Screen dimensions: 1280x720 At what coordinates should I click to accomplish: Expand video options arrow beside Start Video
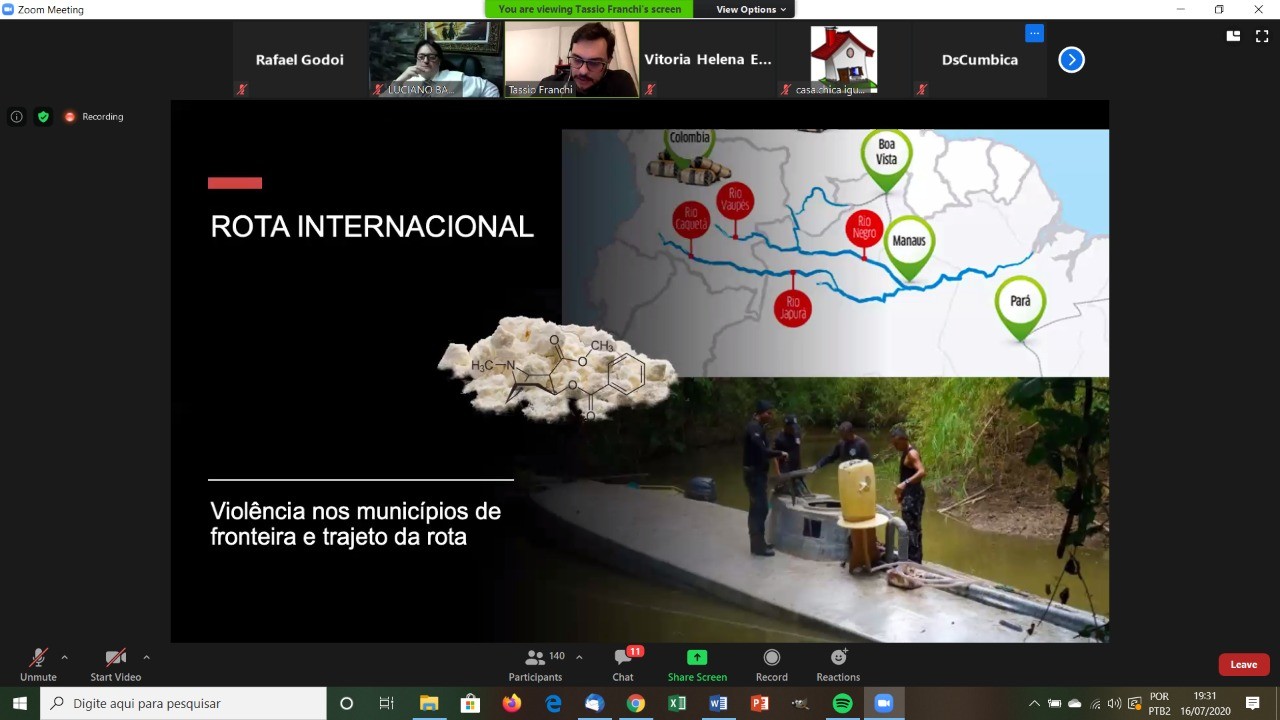coord(146,657)
